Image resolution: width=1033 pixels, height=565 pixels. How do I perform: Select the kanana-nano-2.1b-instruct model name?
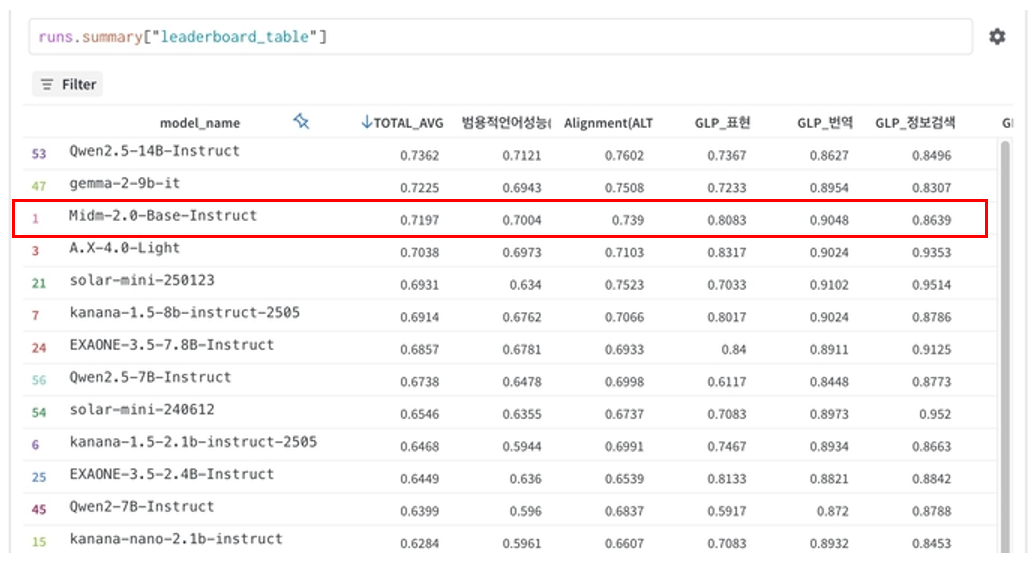click(176, 538)
